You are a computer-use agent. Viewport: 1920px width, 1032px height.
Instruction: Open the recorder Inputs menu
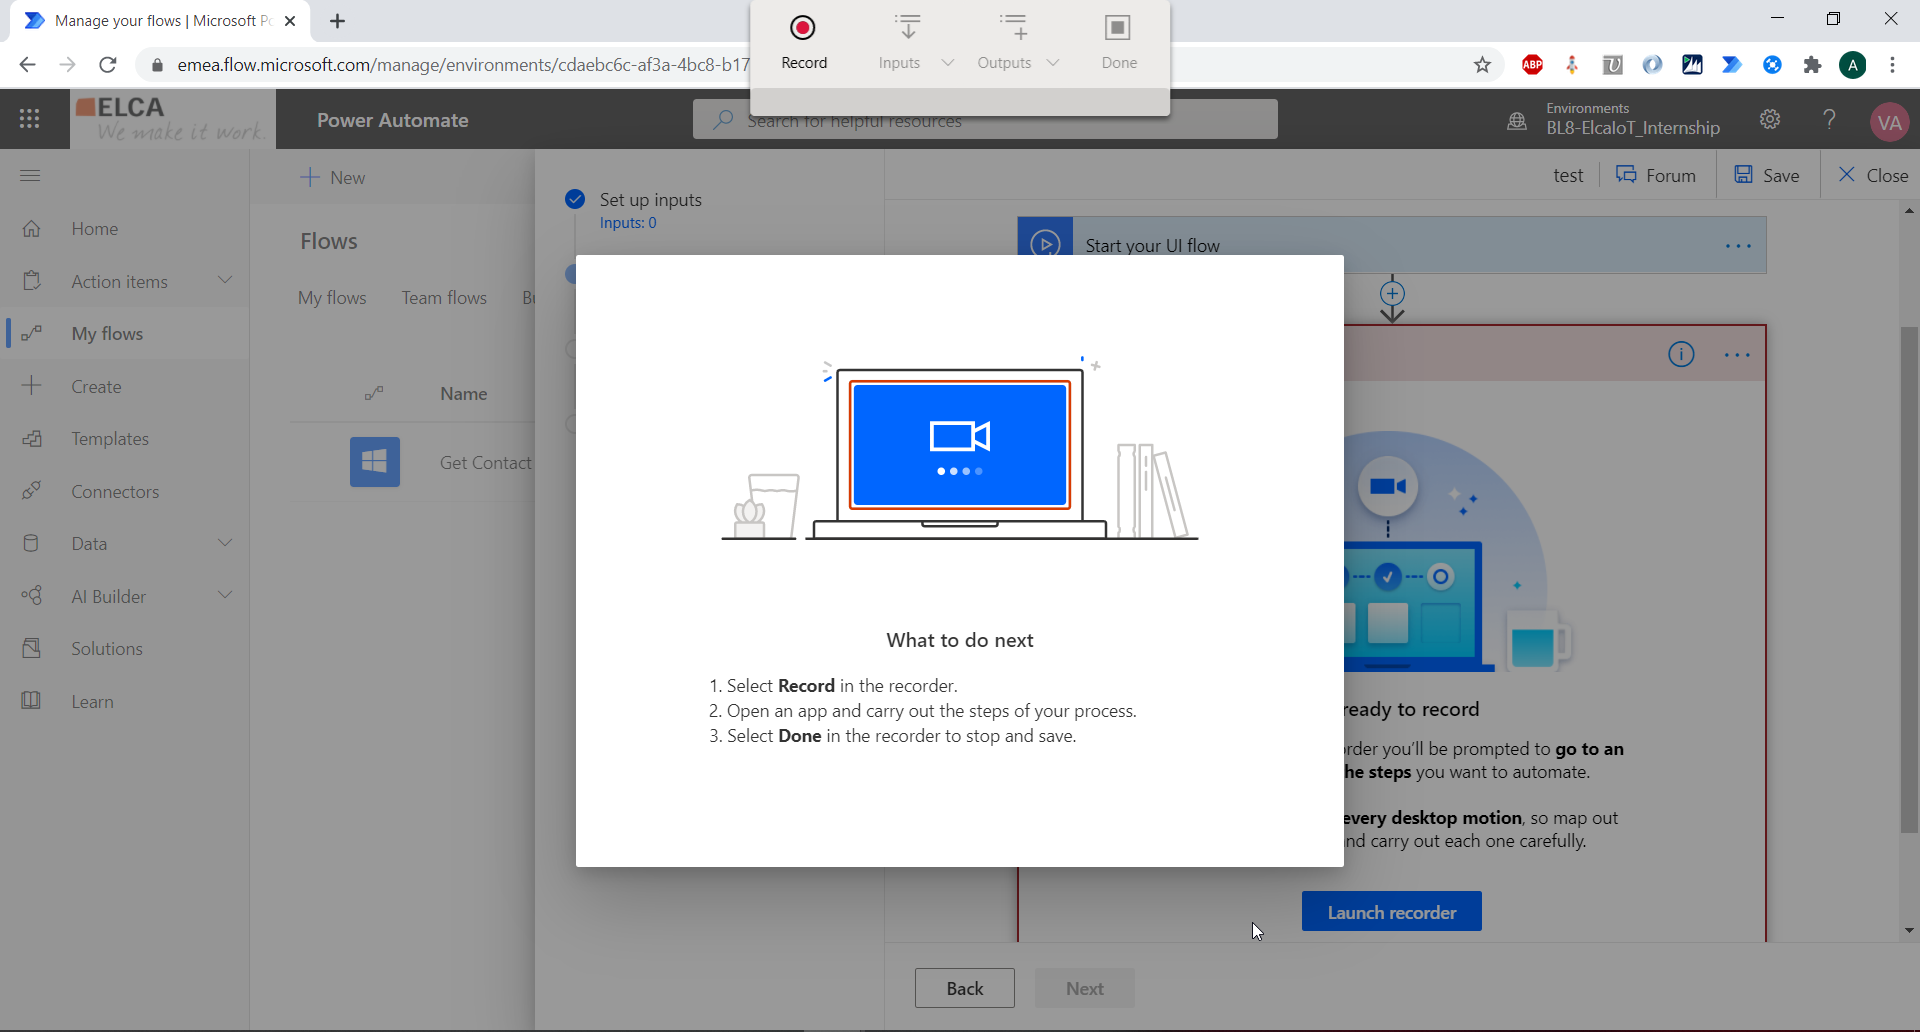tap(899, 42)
